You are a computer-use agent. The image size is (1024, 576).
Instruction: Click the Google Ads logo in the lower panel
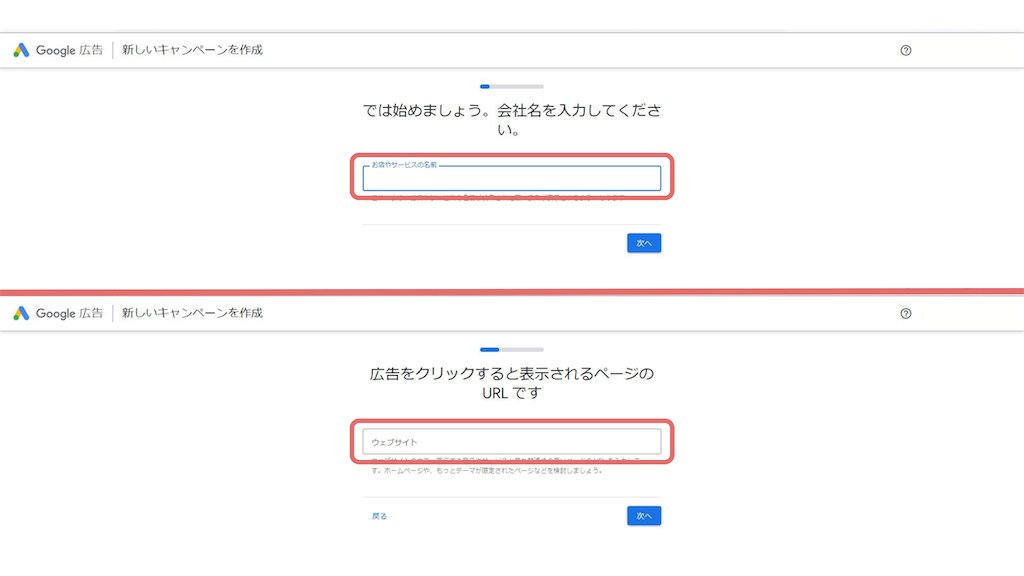pyautogui.click(x=22, y=313)
